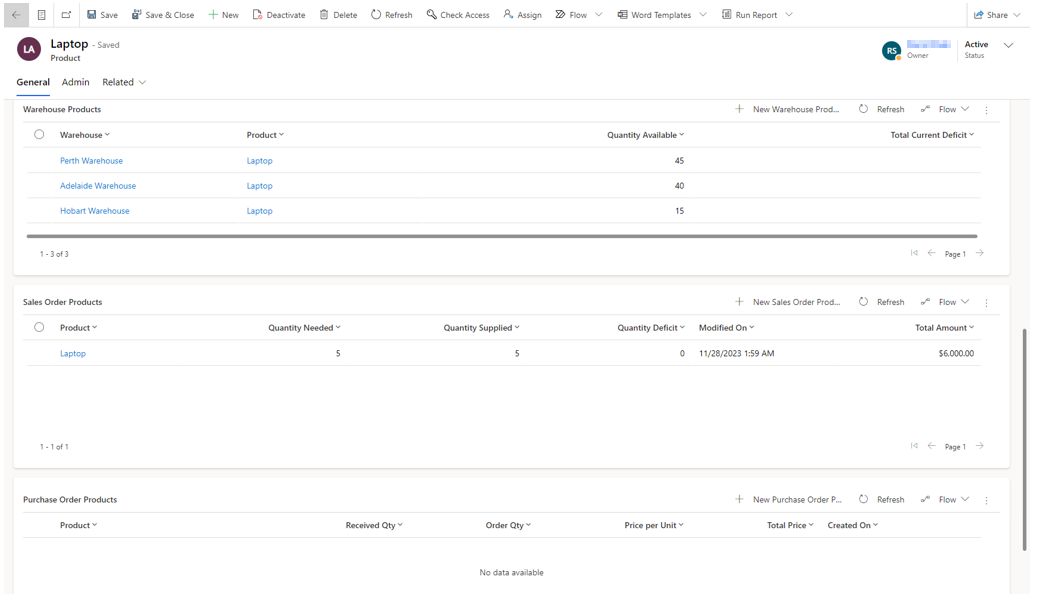Expand the Word Templates dropdown
The image size is (1050, 607).
click(x=703, y=15)
